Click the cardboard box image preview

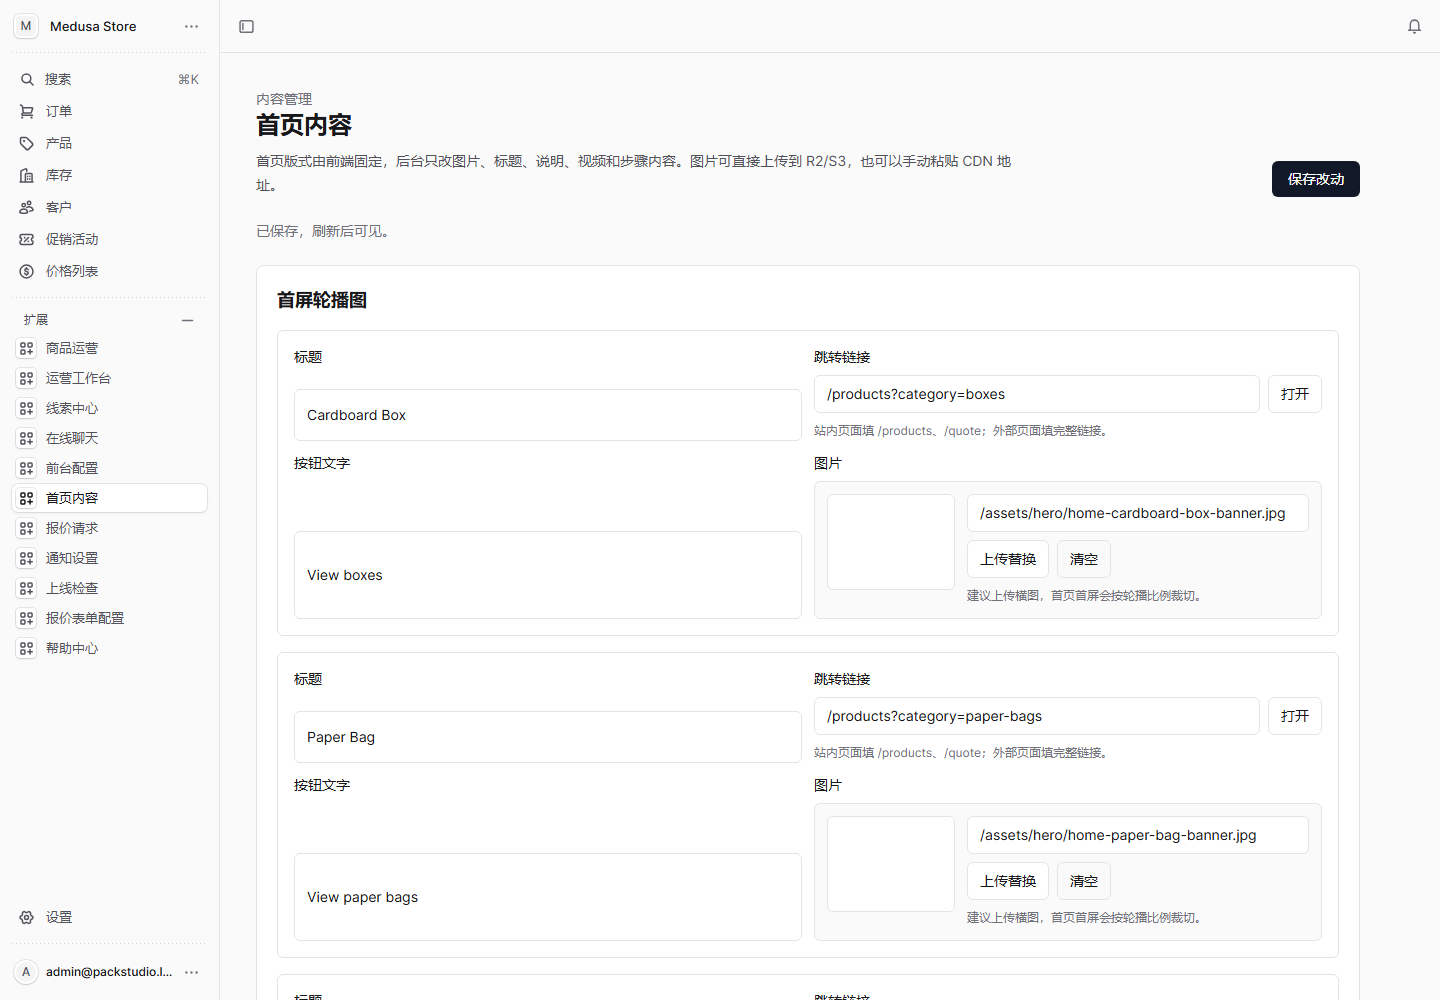(891, 542)
